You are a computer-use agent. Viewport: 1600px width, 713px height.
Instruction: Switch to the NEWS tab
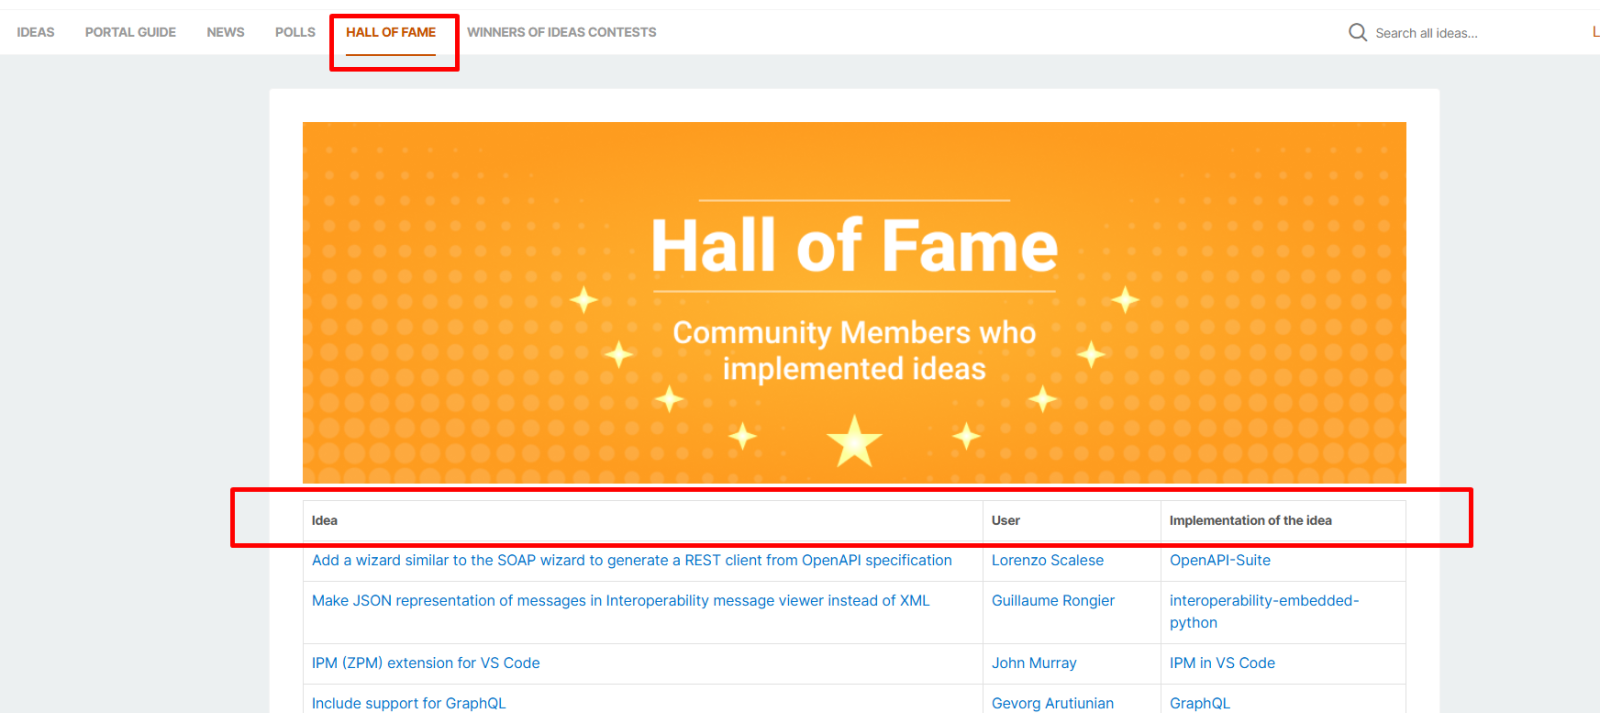pos(225,32)
